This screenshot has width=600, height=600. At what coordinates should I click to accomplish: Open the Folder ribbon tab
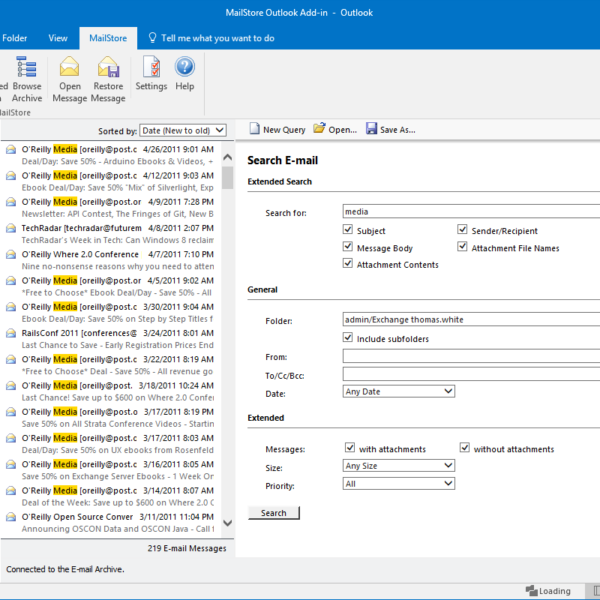(15, 38)
